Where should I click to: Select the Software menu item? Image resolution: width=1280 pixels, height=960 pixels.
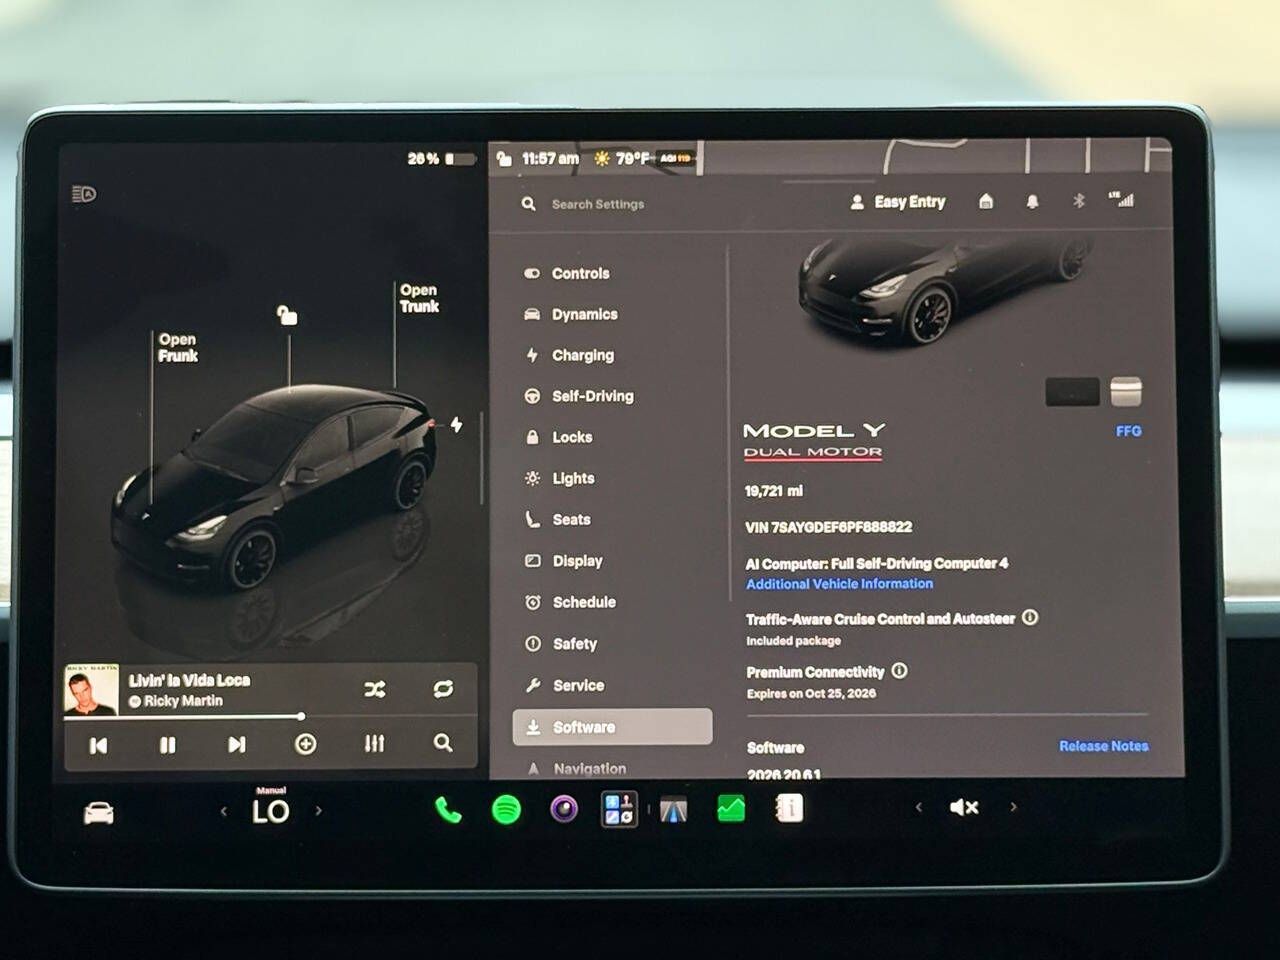[612, 727]
